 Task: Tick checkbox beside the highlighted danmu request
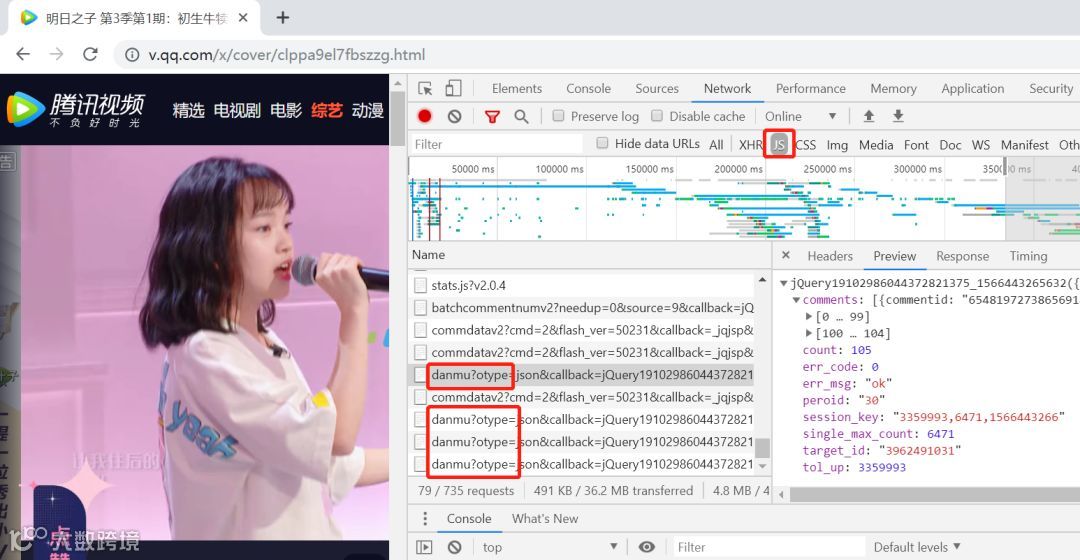pos(420,375)
